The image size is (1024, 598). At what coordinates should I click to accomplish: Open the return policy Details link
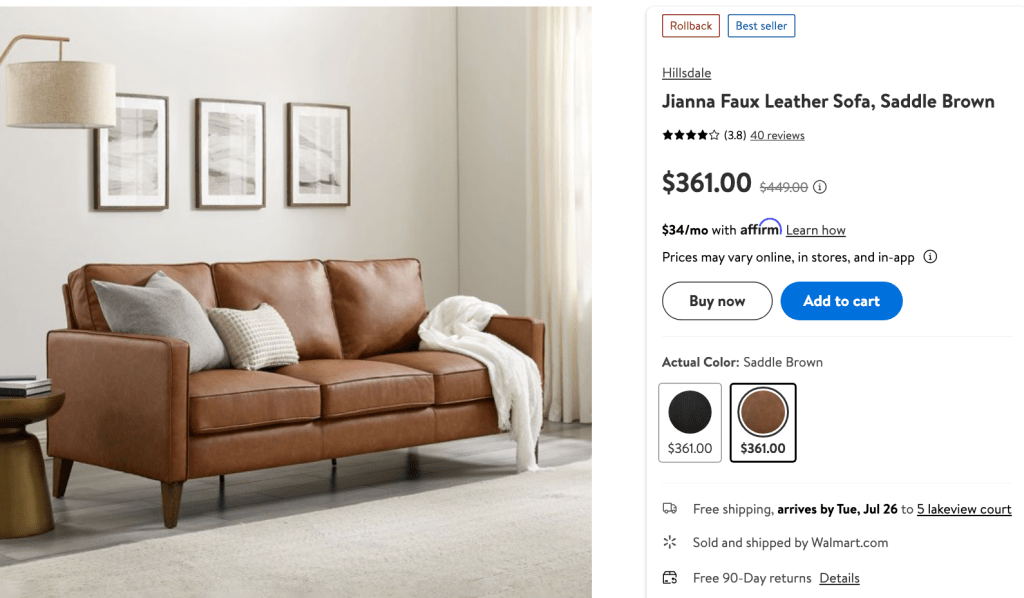coord(839,578)
